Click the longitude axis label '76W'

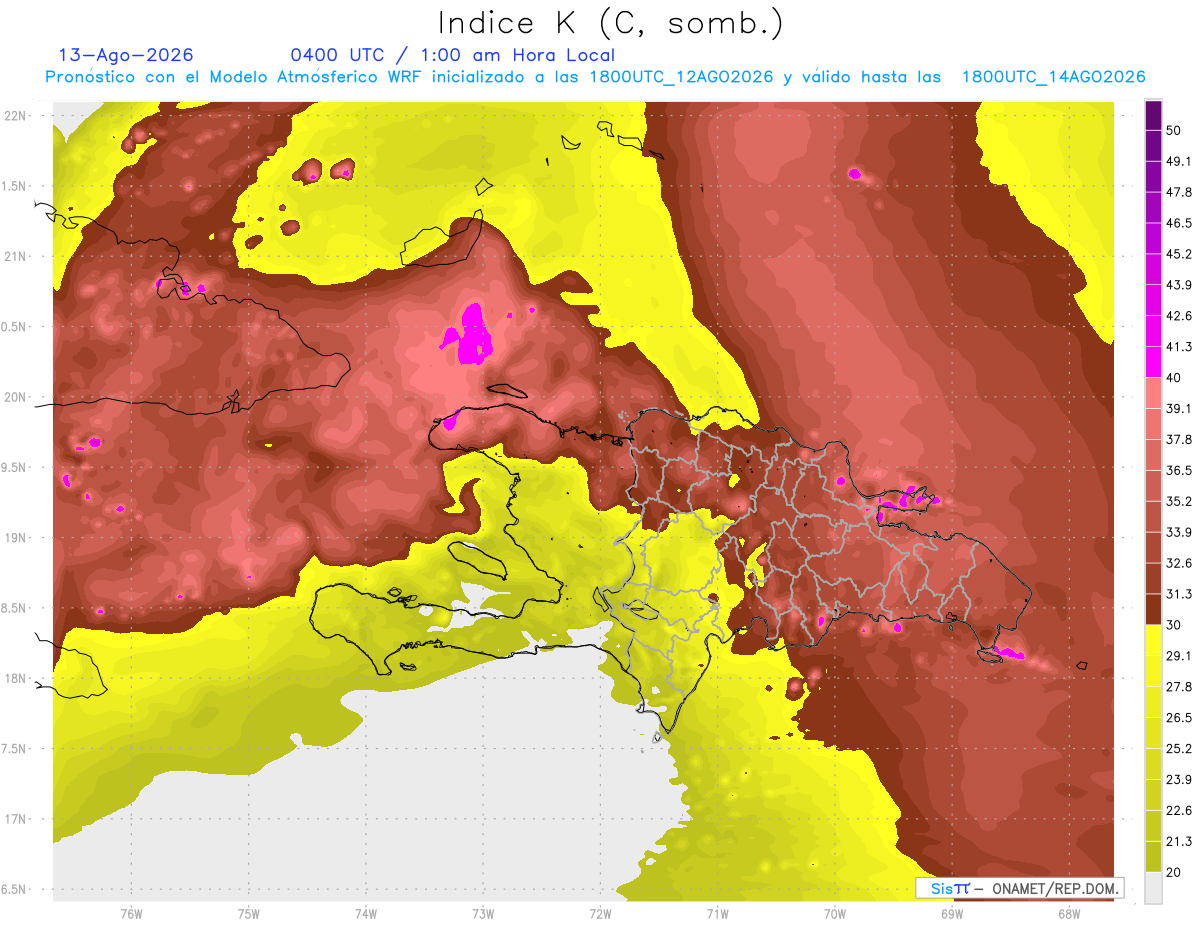pos(131,912)
